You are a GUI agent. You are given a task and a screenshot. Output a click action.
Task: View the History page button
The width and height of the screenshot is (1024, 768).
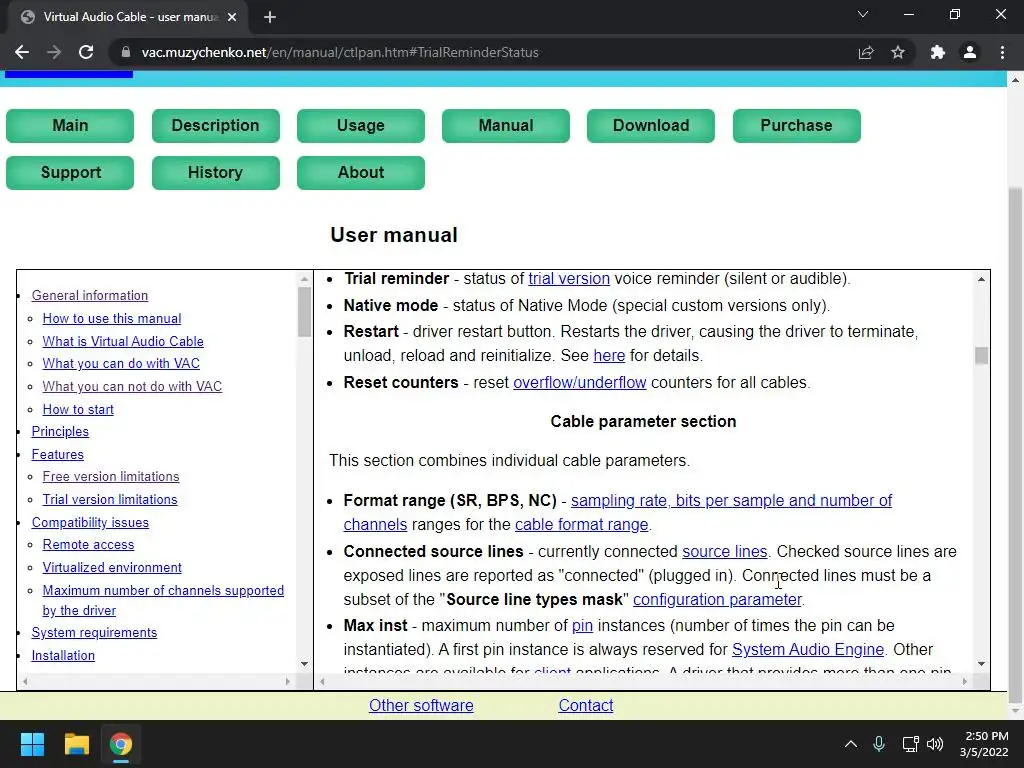pos(216,172)
